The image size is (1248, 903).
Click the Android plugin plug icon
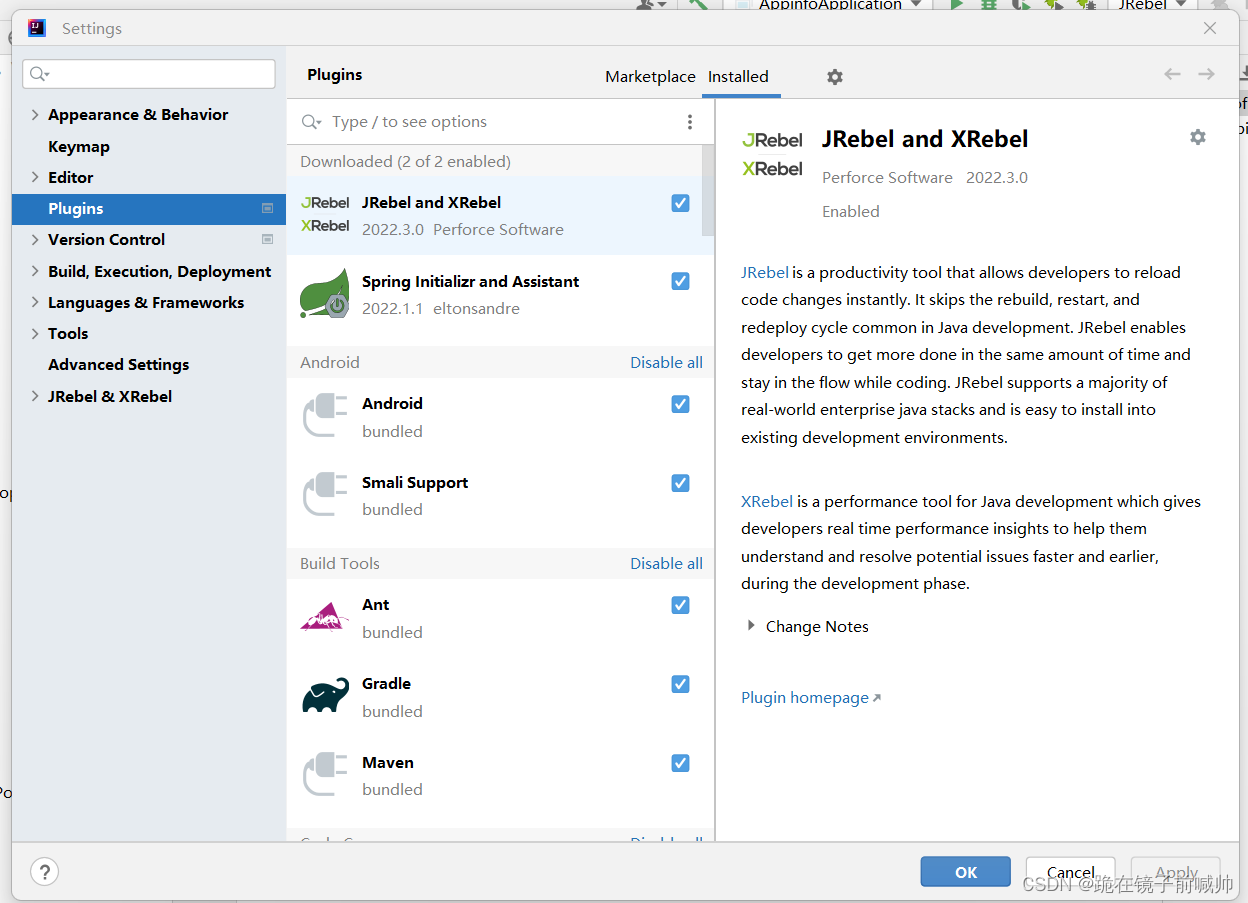(325, 416)
